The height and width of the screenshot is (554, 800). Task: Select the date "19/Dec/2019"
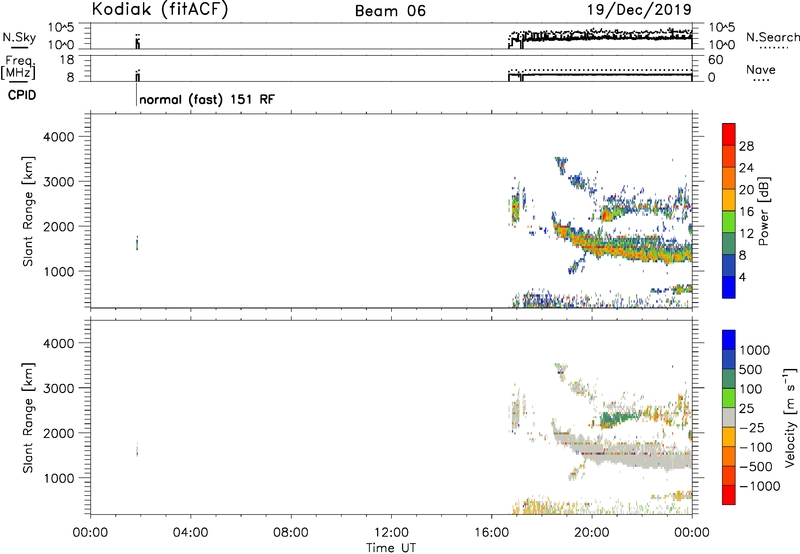639,9
